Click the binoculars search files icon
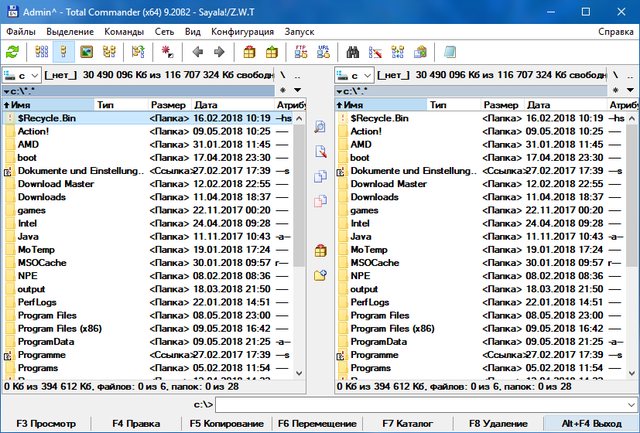The height and width of the screenshot is (433, 640). click(352, 51)
